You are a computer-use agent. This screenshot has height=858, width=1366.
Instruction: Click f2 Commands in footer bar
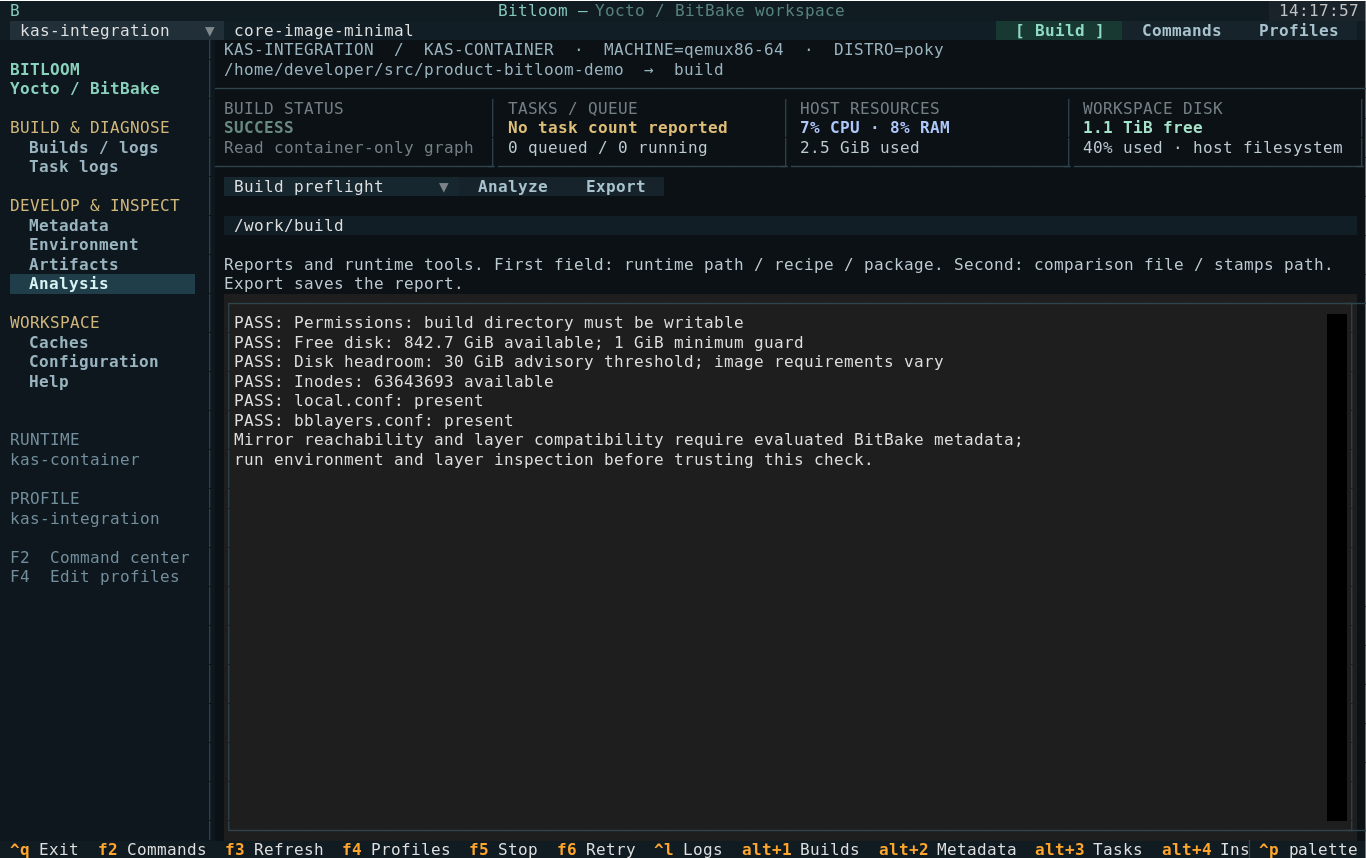(152, 849)
